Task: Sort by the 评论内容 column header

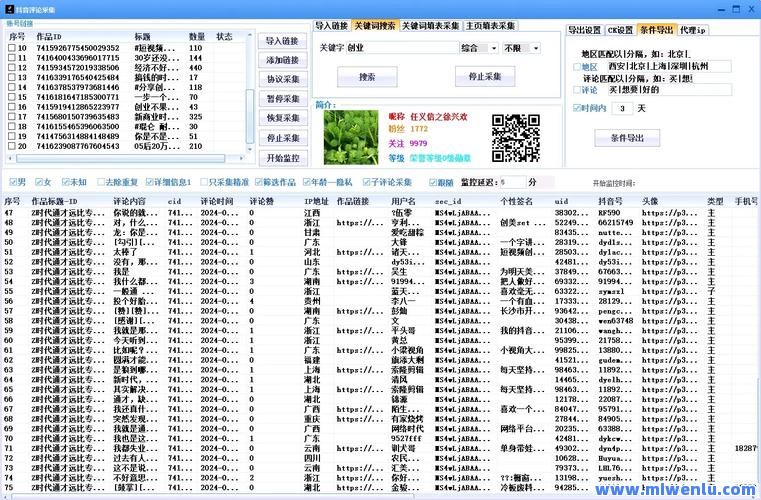Action: tap(130, 201)
